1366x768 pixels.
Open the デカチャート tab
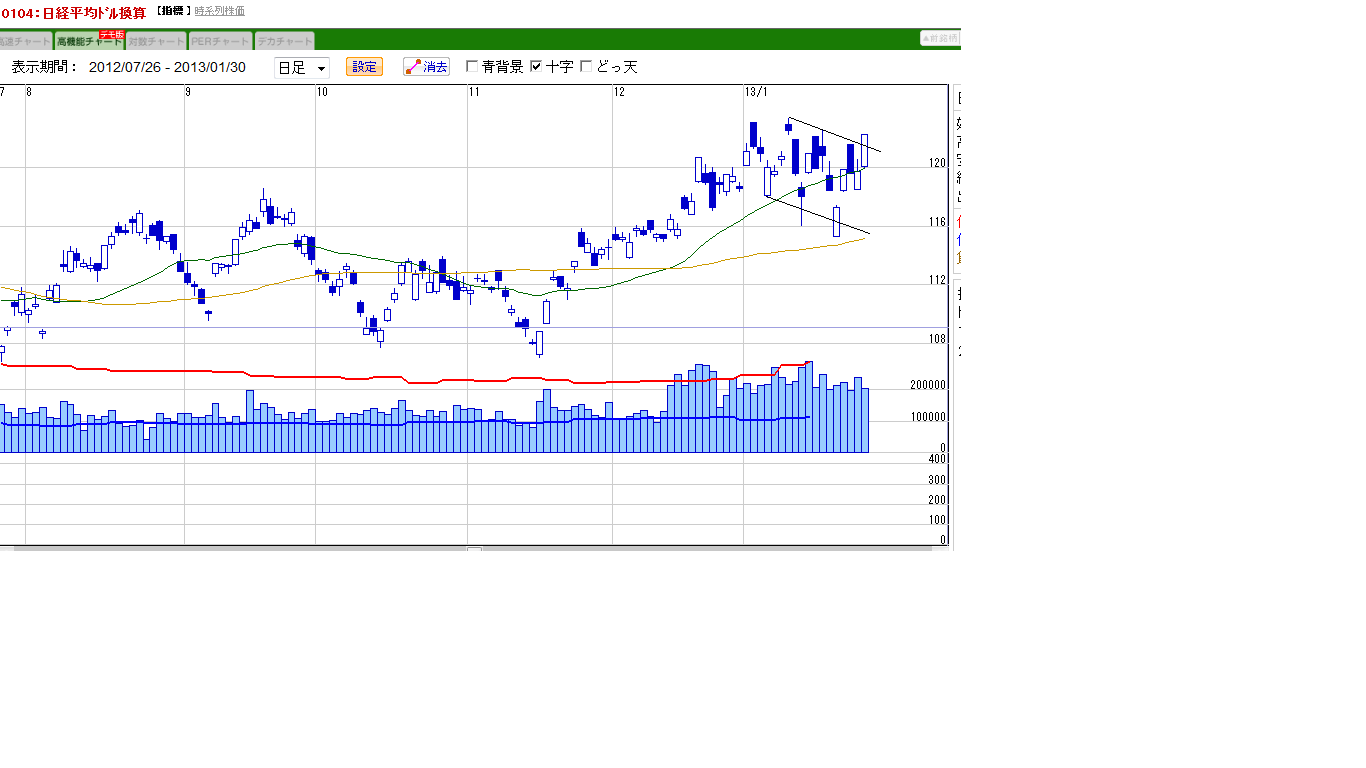coord(284,42)
